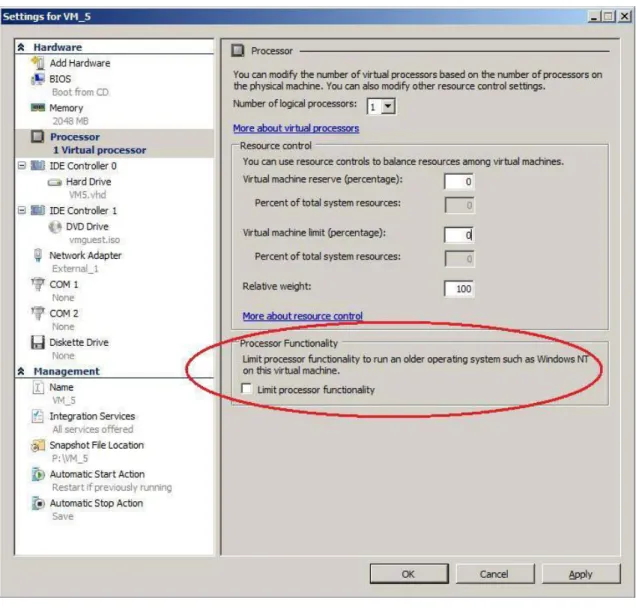Click the Relative weight field
This screenshot has height=610, width=636.
459,289
